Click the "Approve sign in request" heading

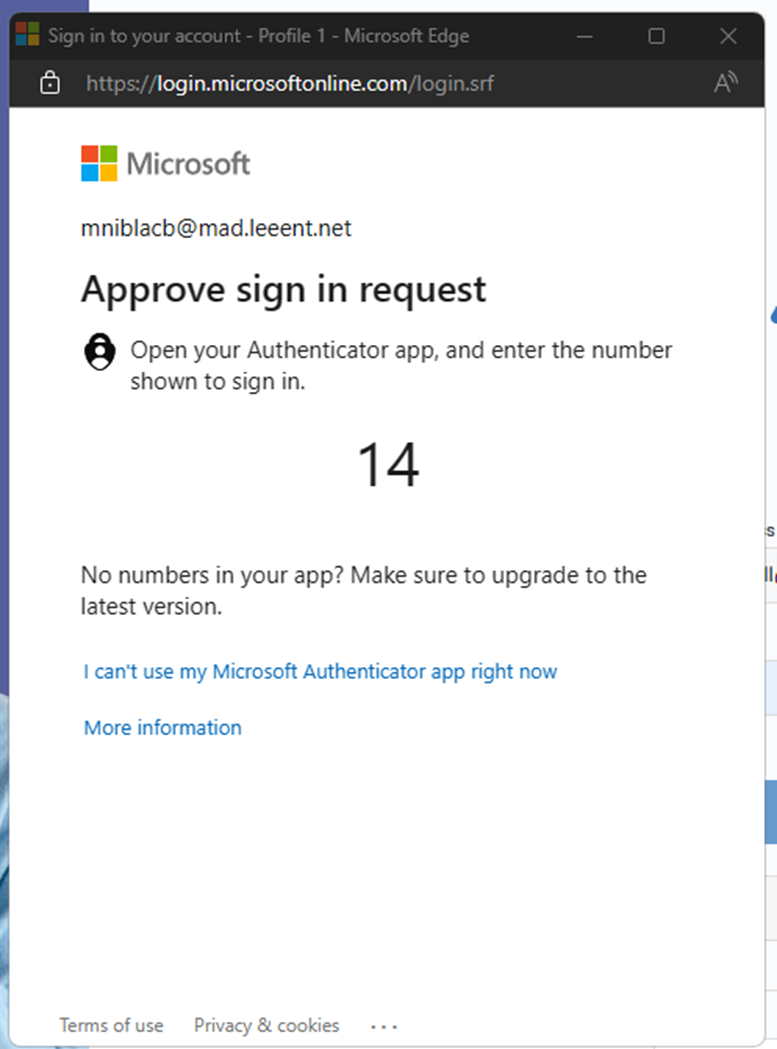click(283, 289)
